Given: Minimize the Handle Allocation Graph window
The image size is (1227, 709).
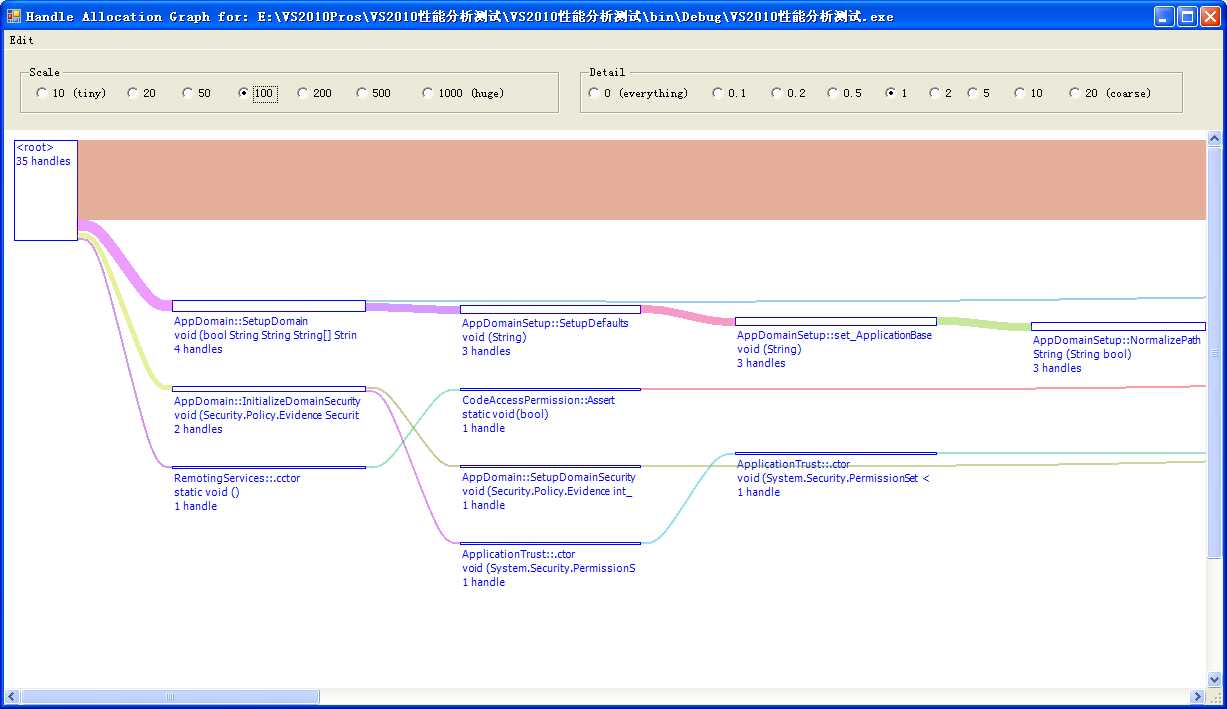Looking at the screenshot, I should point(1164,16).
